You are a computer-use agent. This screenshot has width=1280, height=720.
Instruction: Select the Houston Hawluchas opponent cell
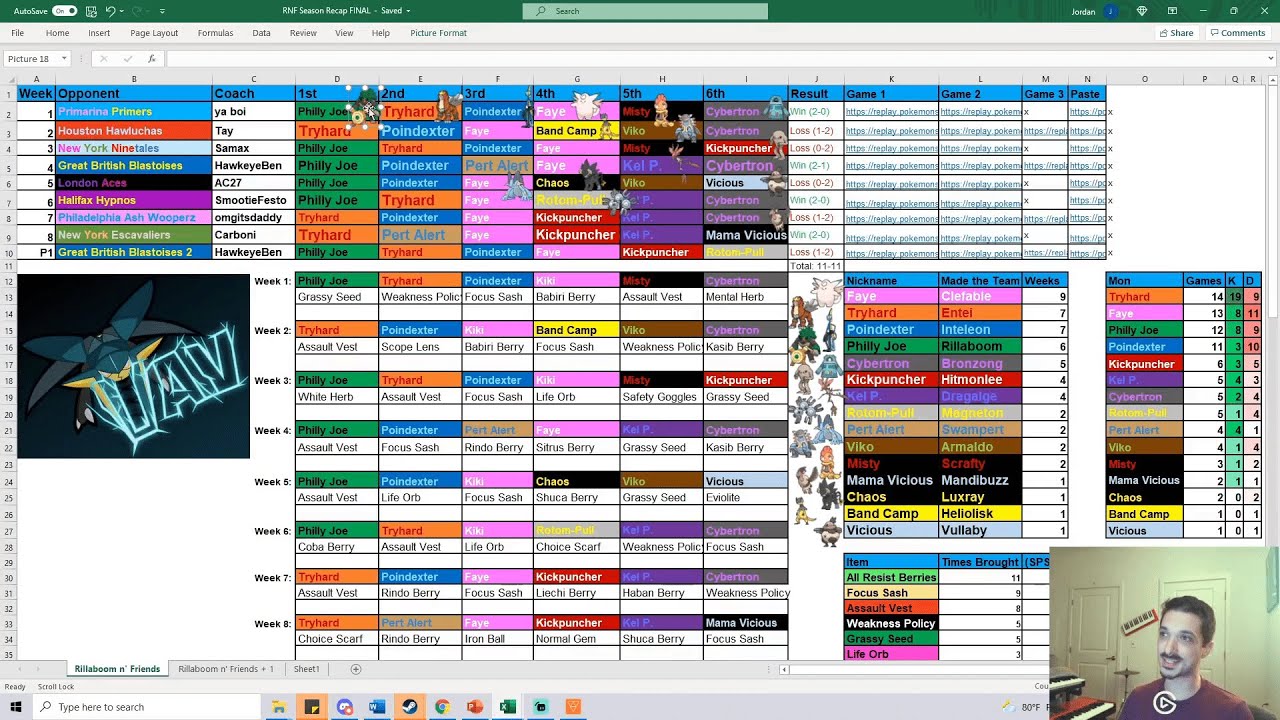pos(133,131)
